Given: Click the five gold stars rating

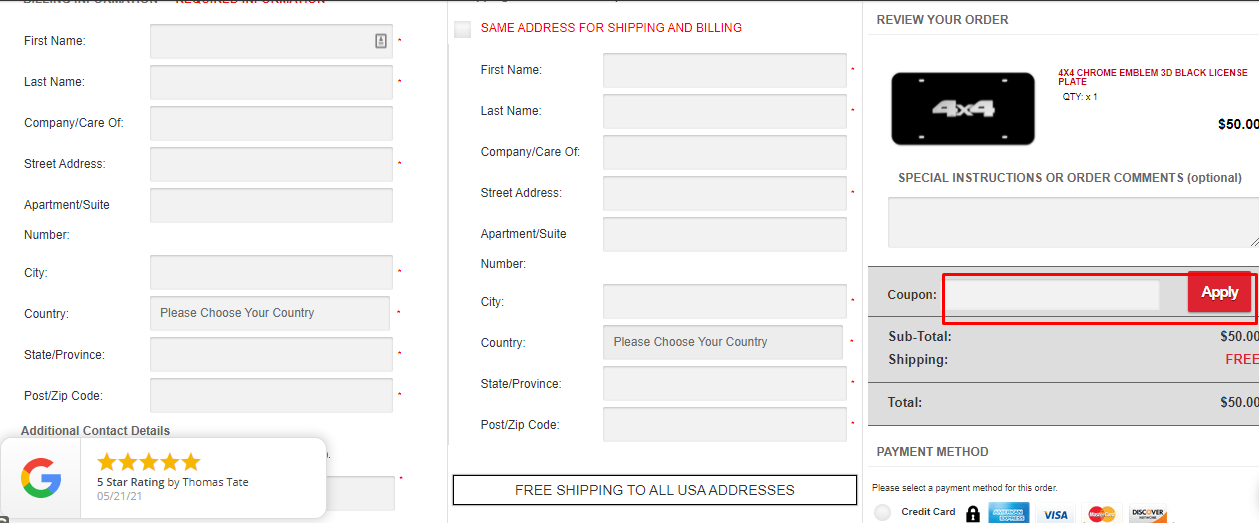Looking at the screenshot, I should click(x=149, y=461).
